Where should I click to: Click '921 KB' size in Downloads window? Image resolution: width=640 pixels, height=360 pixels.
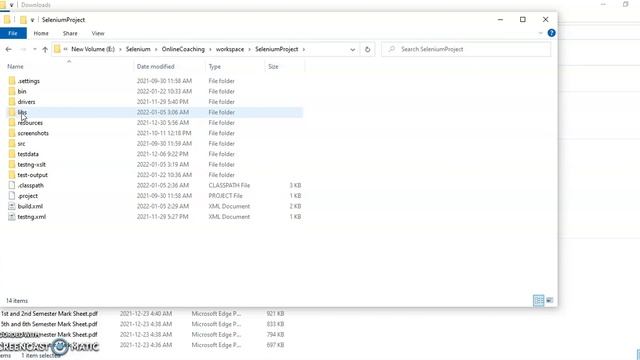click(275, 313)
